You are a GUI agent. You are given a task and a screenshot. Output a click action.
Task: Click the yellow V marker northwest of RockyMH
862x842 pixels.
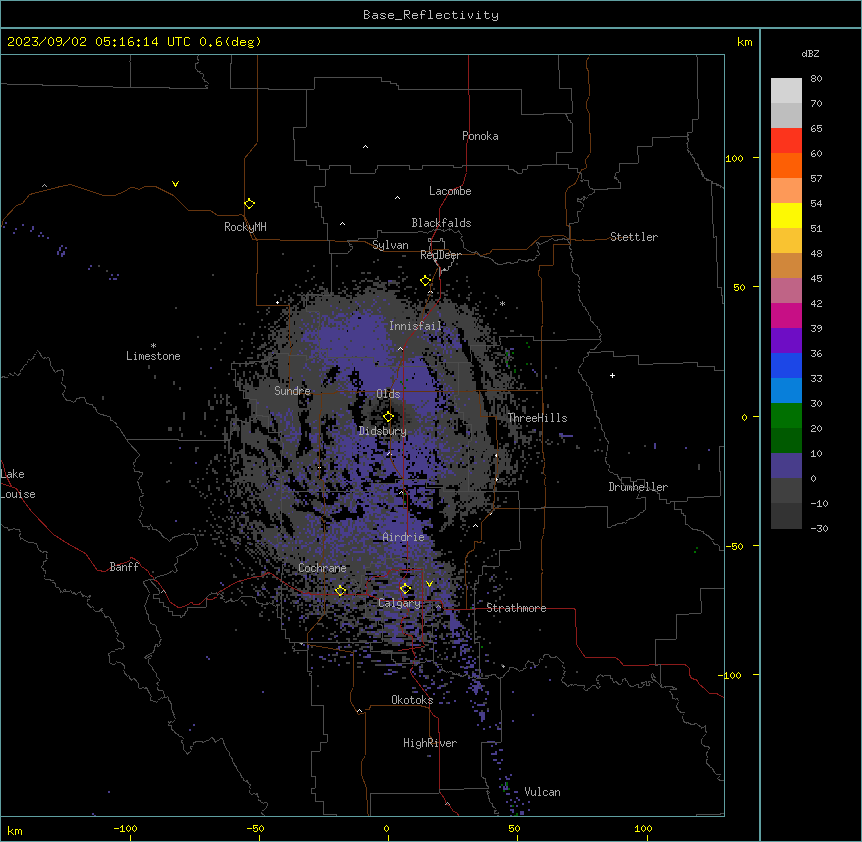click(175, 184)
